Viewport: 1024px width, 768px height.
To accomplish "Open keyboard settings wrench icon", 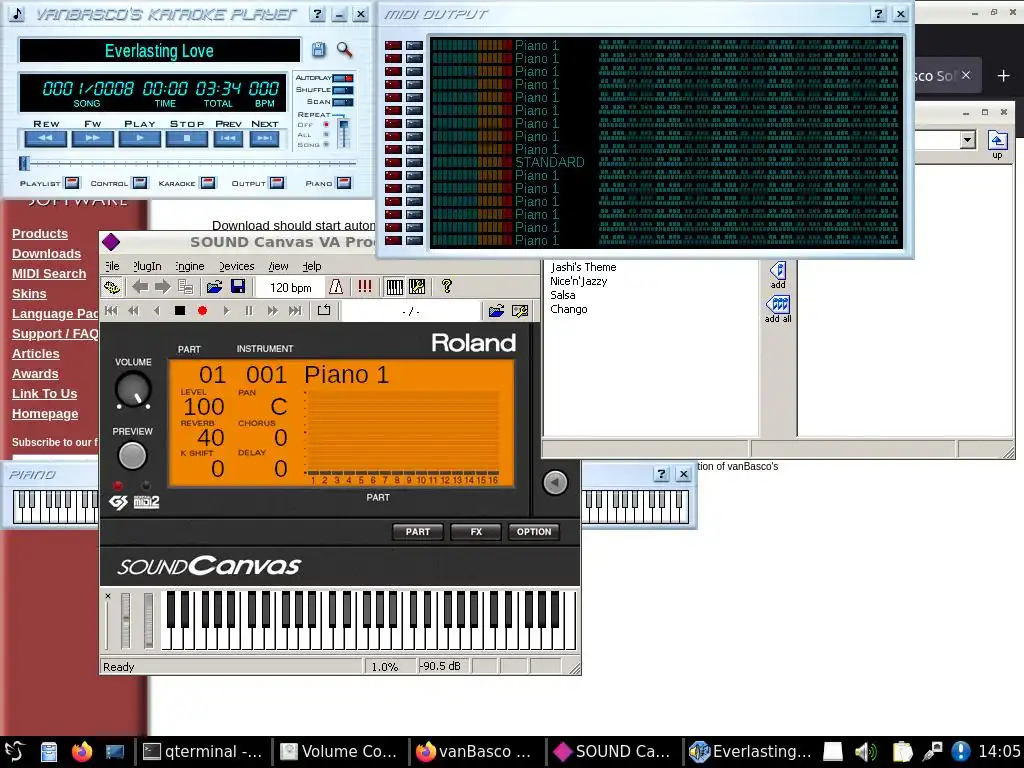I will 417,287.
